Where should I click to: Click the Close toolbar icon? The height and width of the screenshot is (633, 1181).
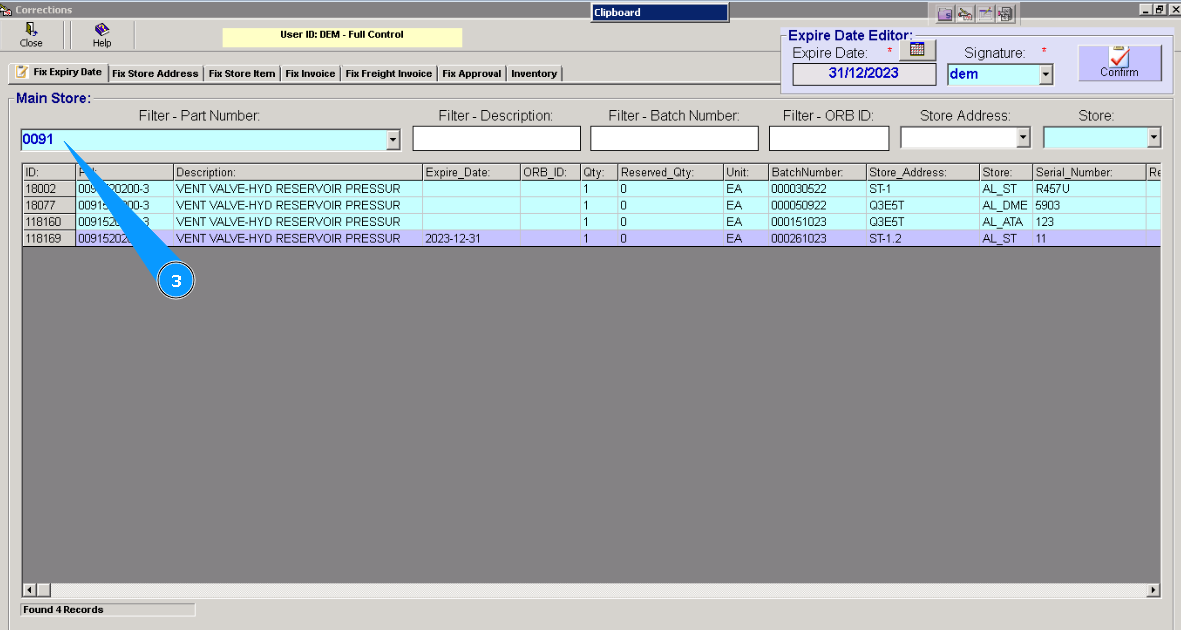[x=31, y=35]
